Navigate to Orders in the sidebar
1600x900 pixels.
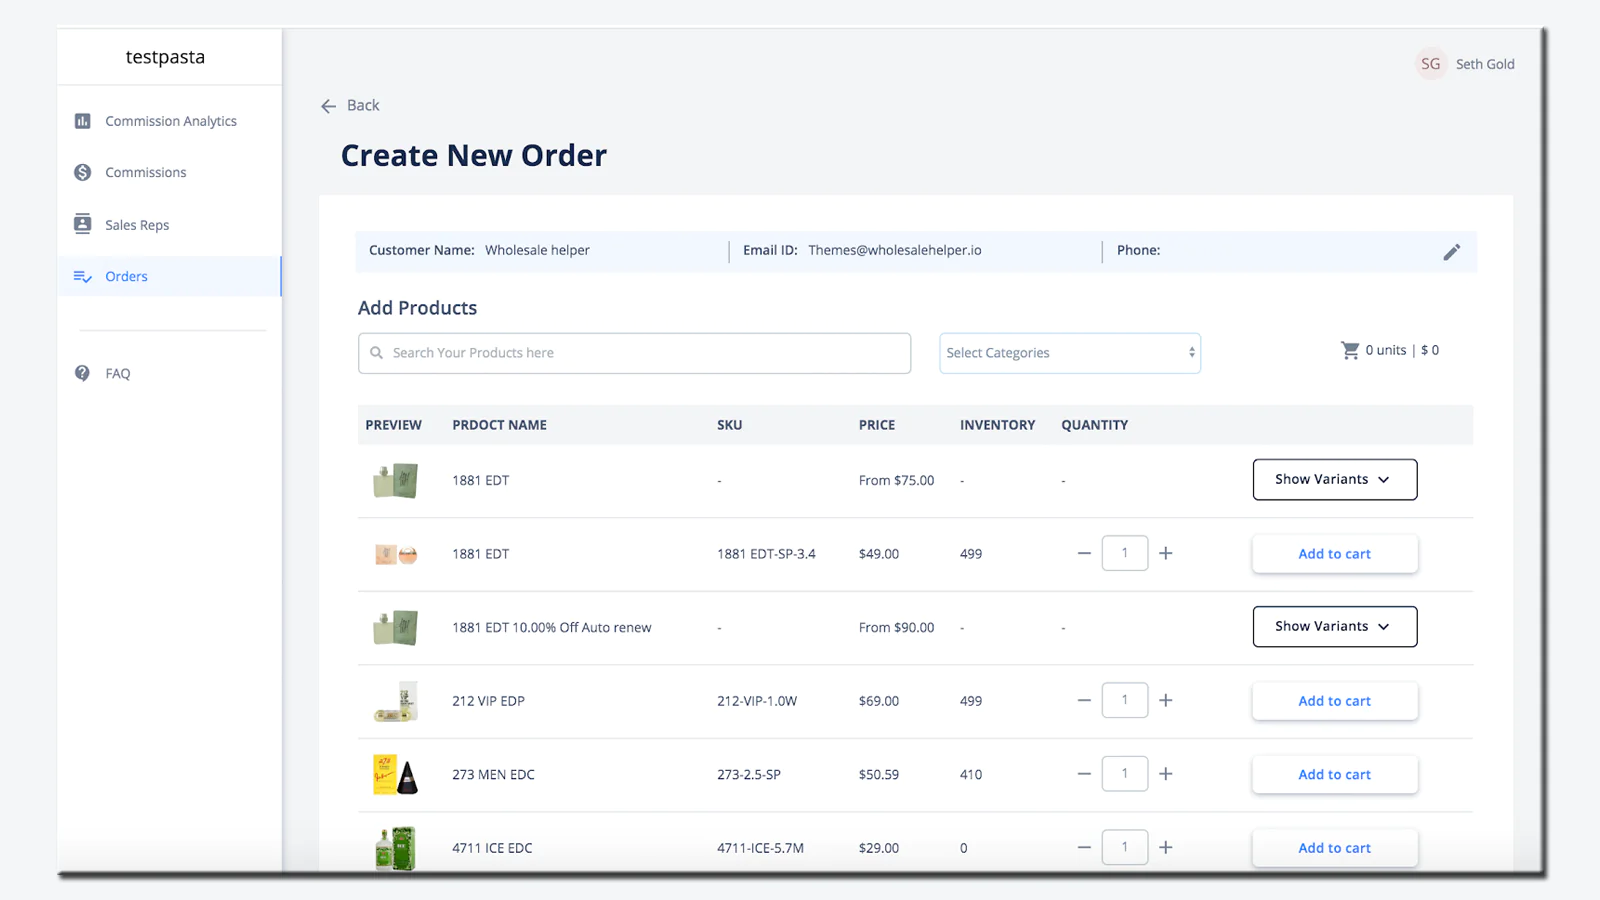click(x=126, y=276)
